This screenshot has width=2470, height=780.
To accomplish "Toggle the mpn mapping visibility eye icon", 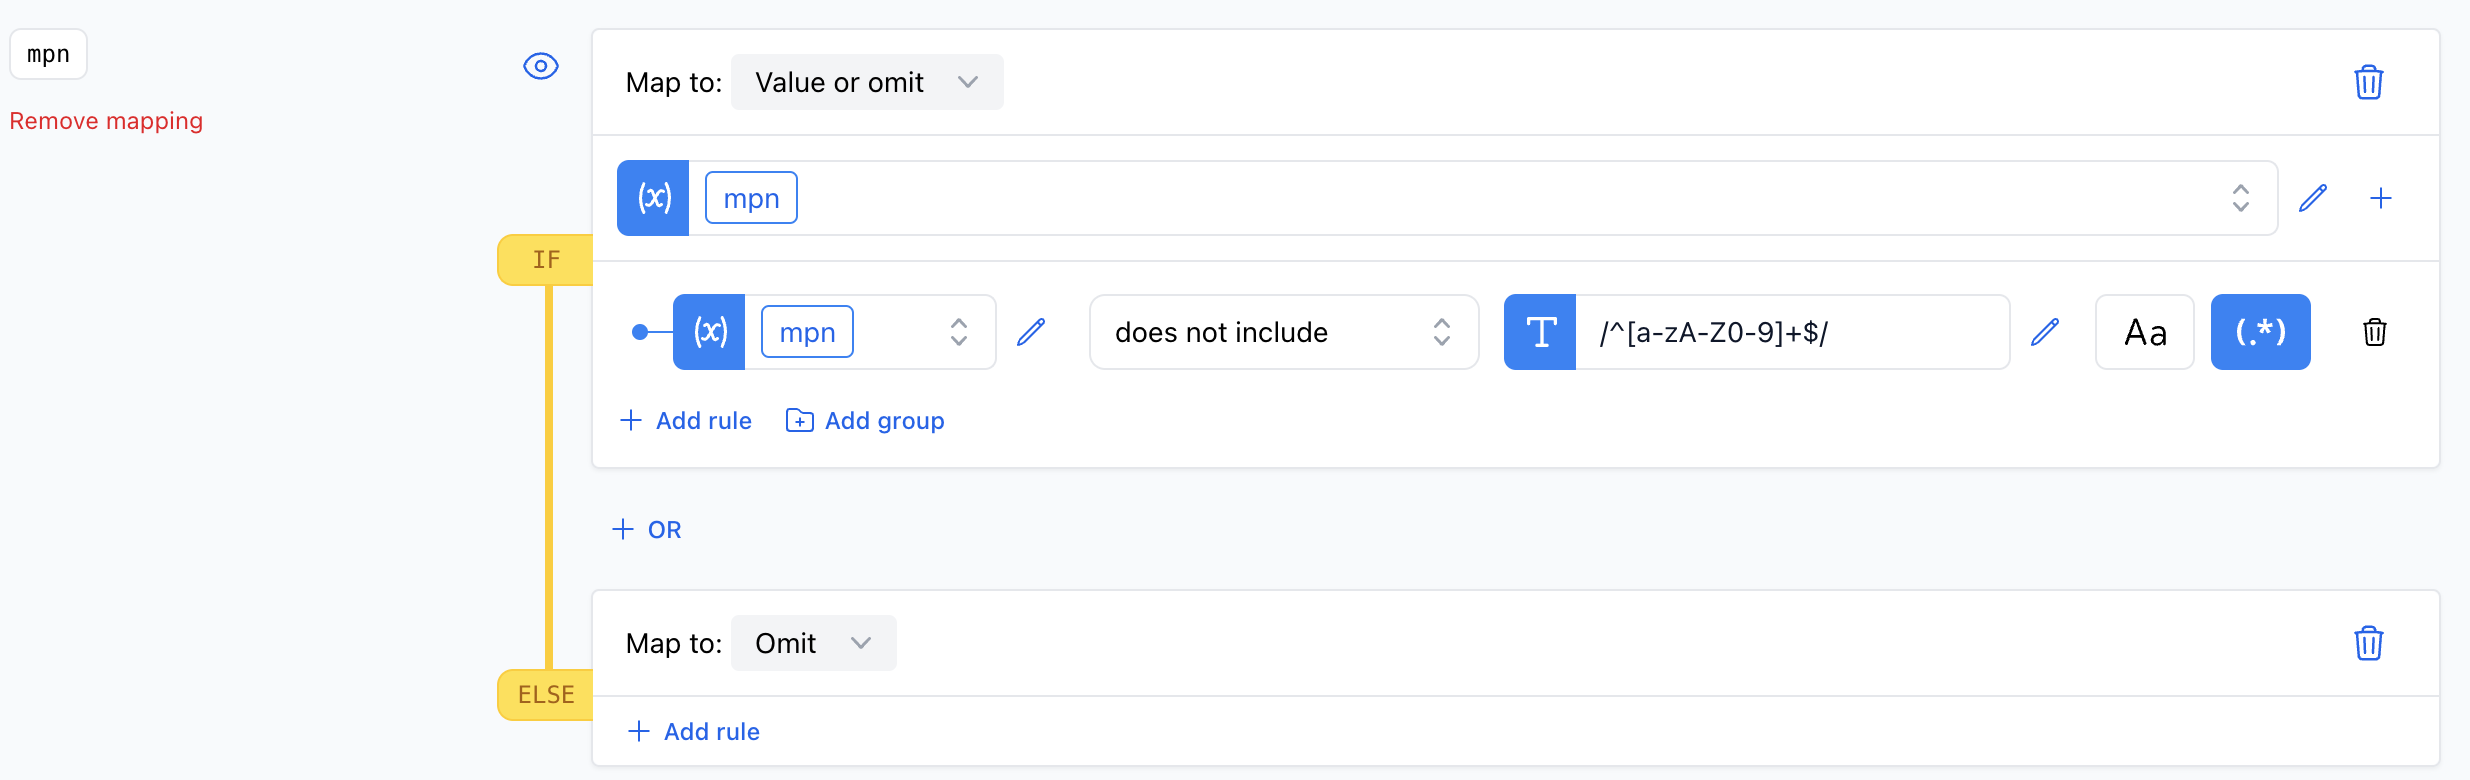I will coord(541,66).
